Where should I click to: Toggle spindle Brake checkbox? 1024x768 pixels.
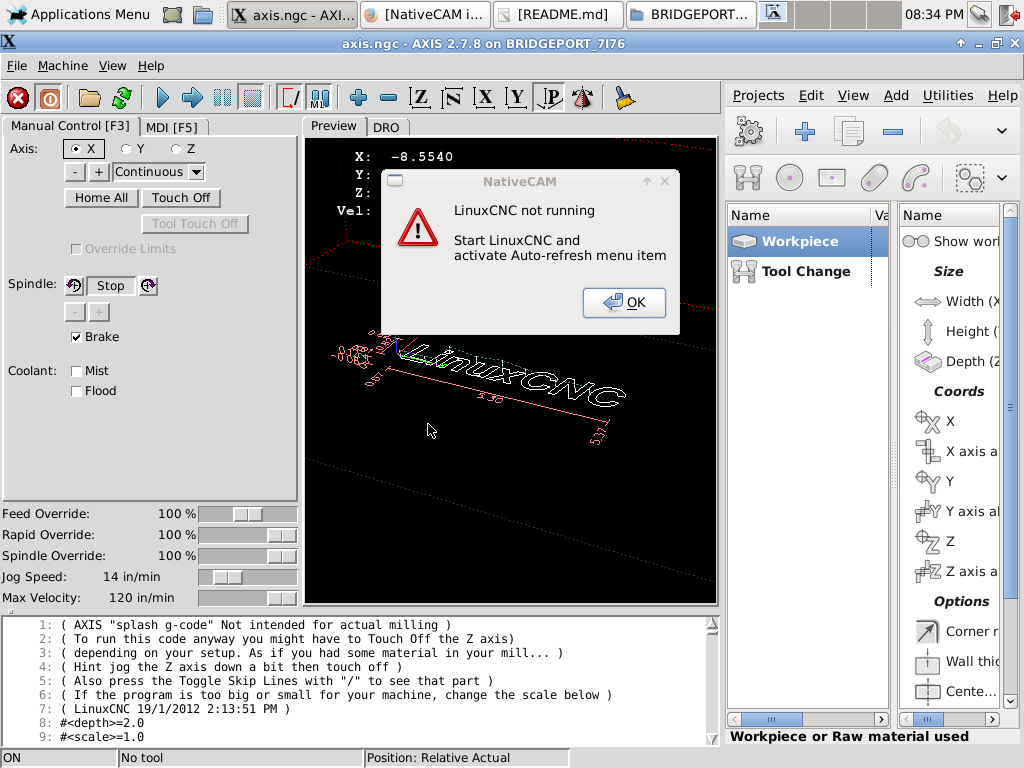(76, 337)
